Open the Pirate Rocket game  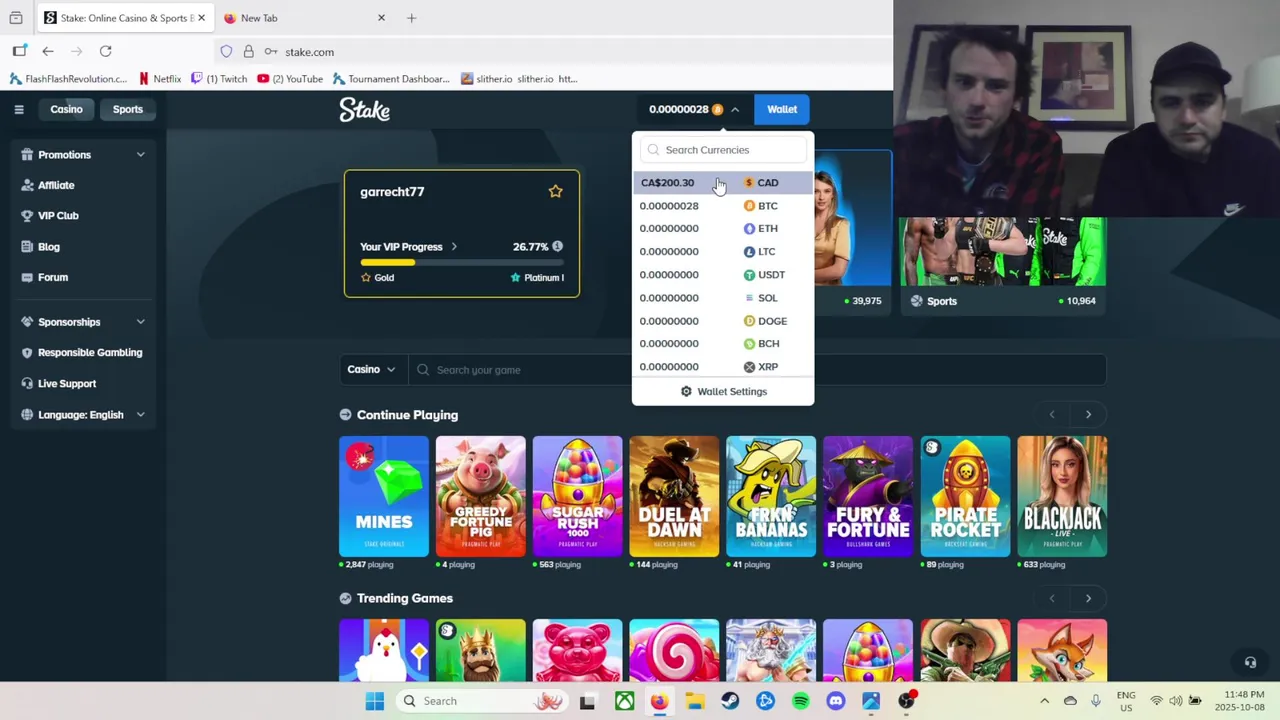(x=965, y=496)
